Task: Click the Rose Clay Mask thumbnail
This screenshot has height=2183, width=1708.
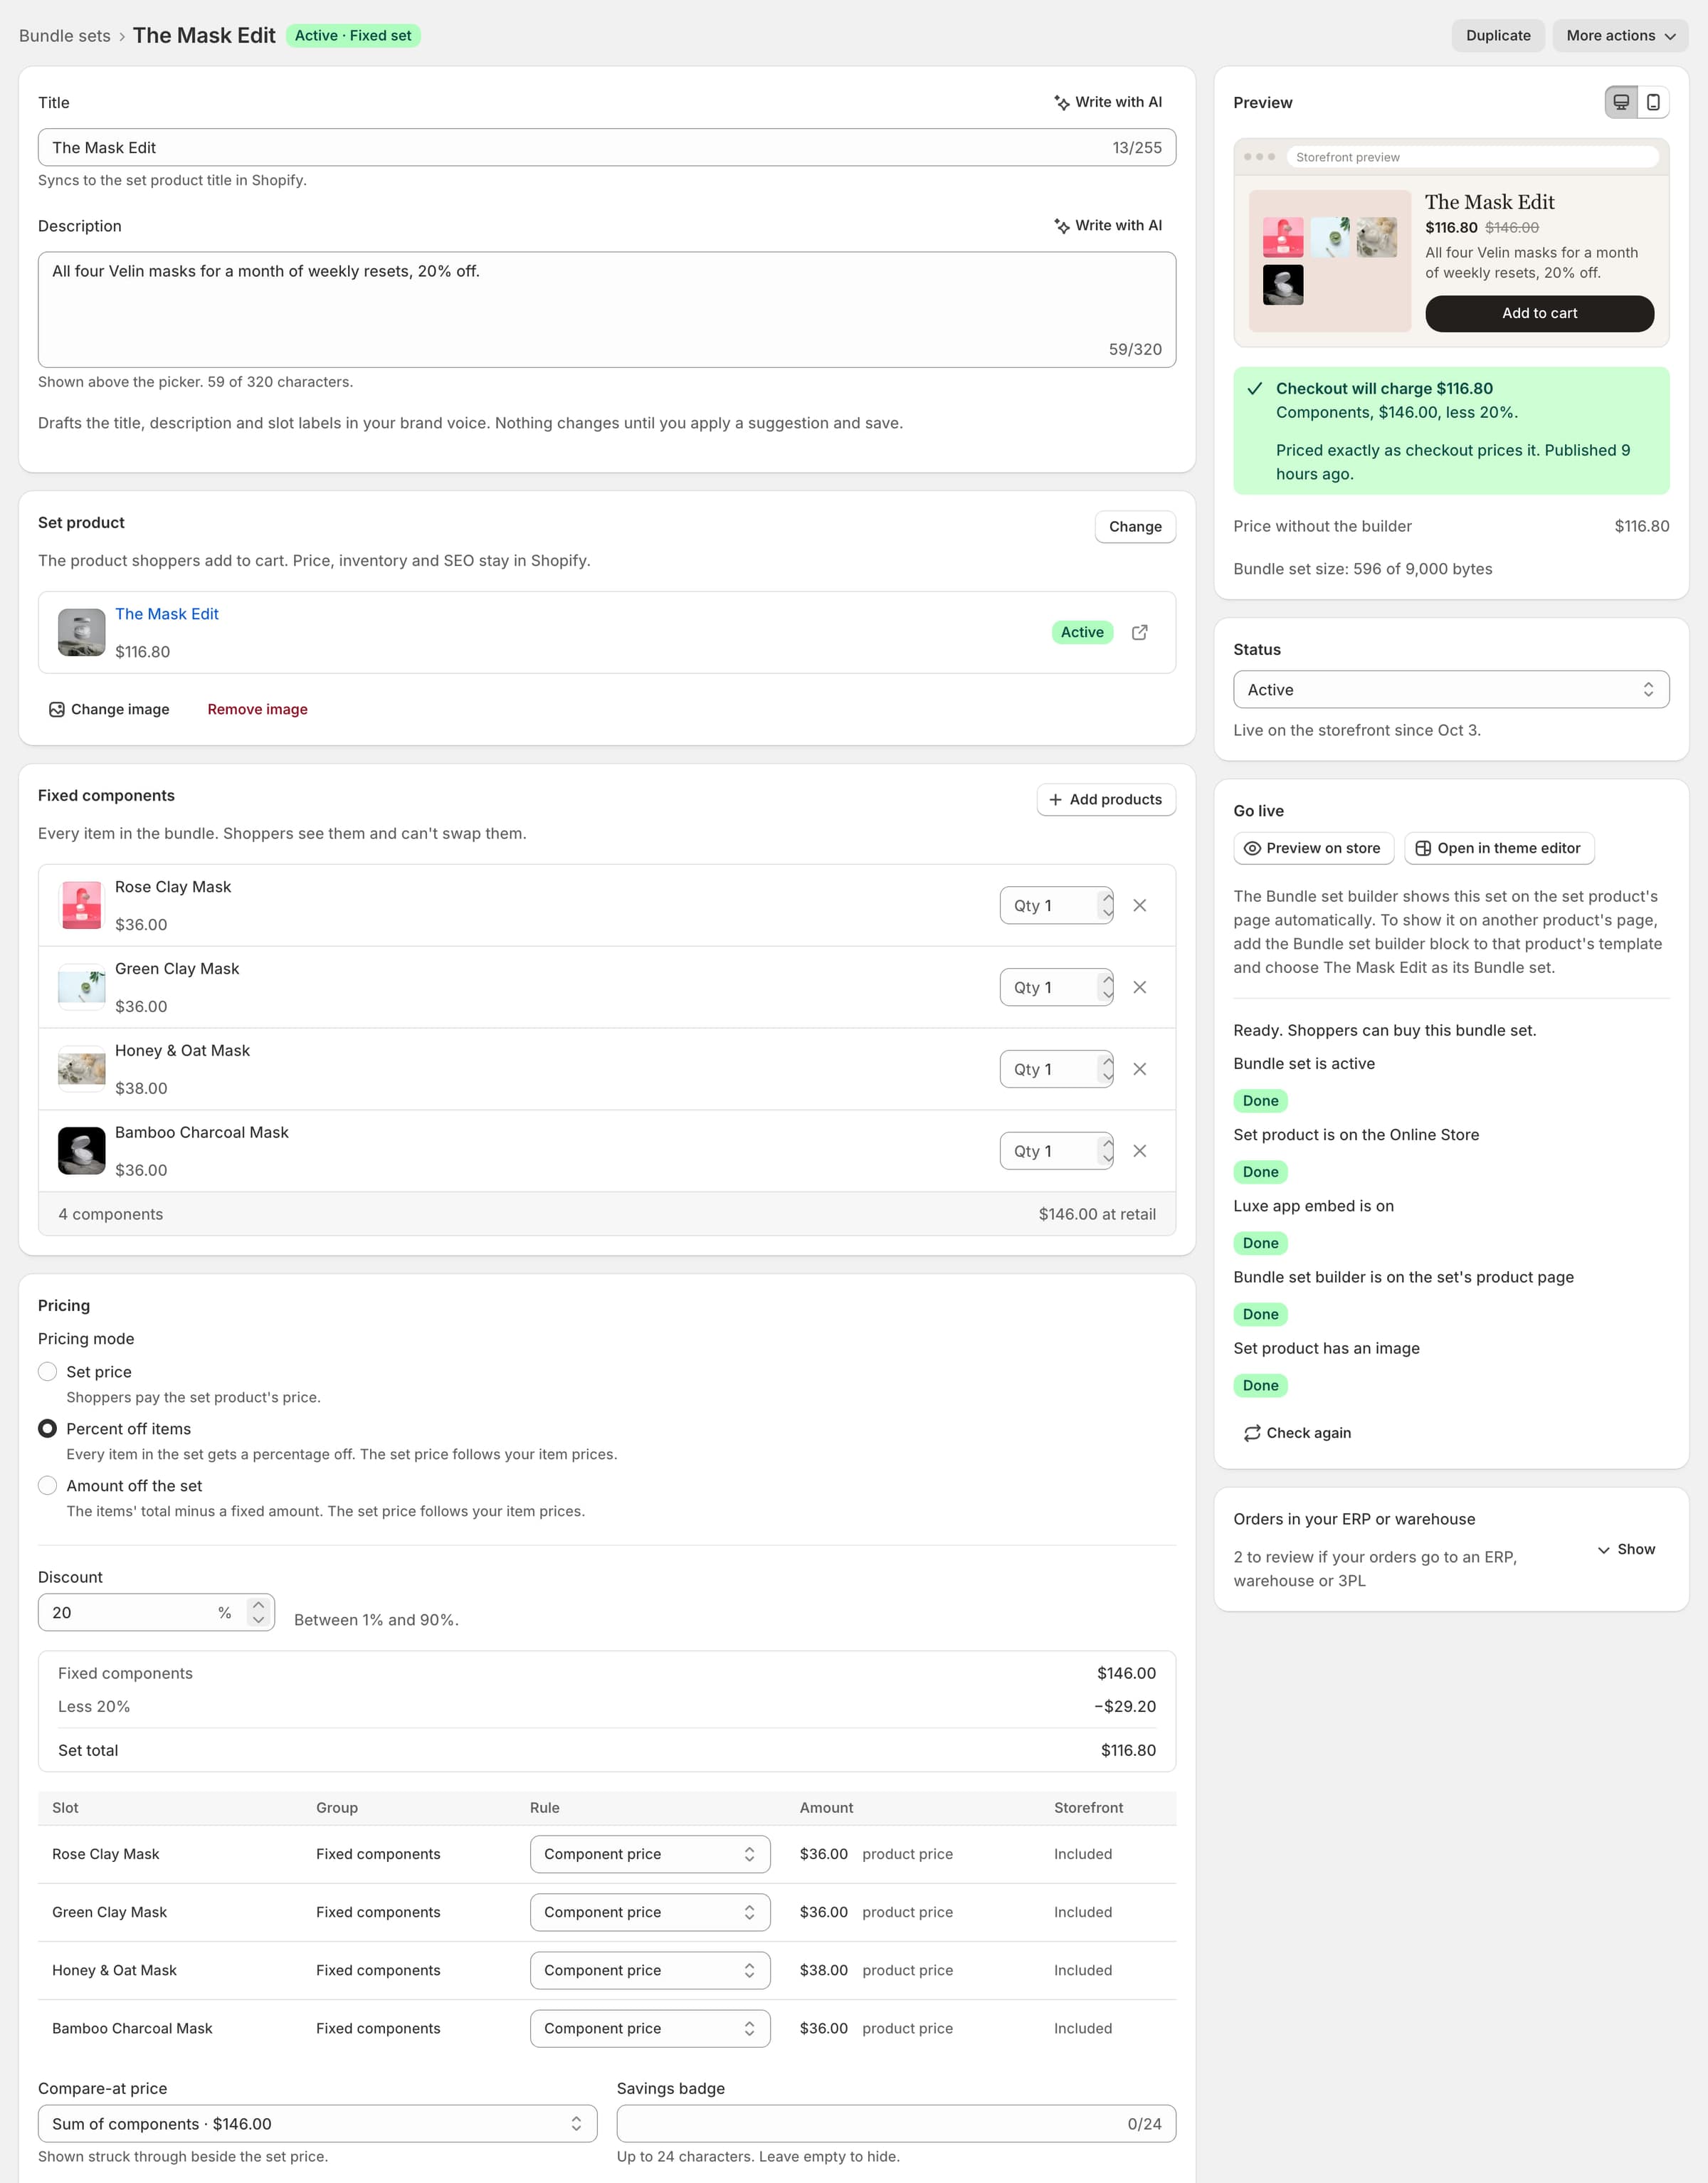Action: pyautogui.click(x=81, y=905)
